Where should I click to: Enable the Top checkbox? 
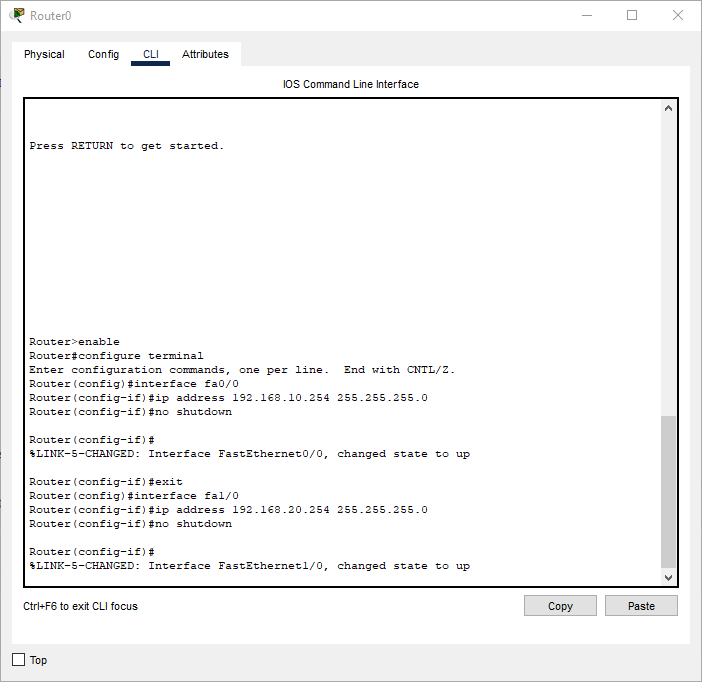coord(18,660)
